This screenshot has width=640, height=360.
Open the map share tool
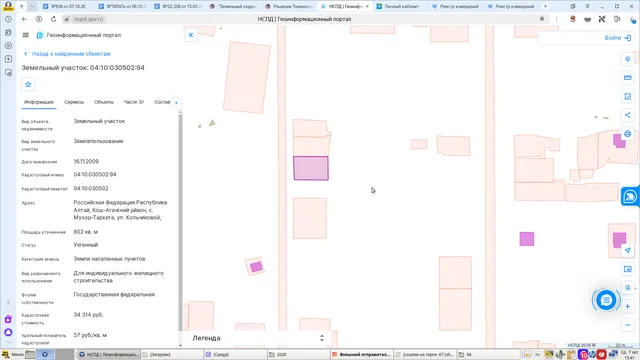628,115
